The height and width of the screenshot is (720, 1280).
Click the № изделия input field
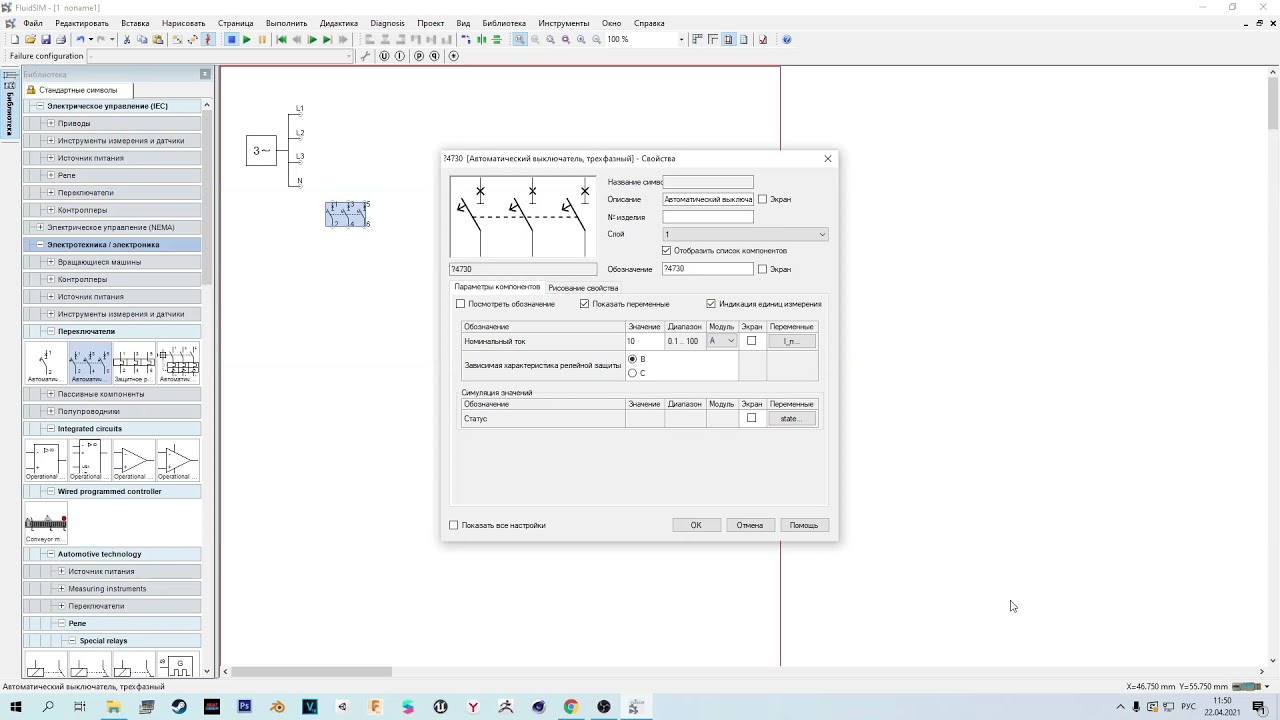pyautogui.click(x=708, y=217)
